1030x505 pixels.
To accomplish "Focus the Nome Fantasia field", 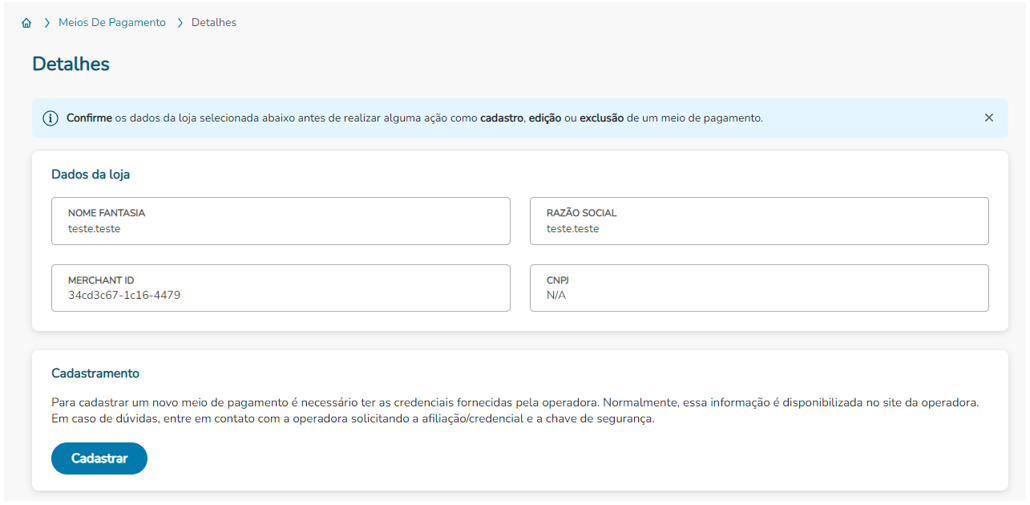I will tap(280, 221).
